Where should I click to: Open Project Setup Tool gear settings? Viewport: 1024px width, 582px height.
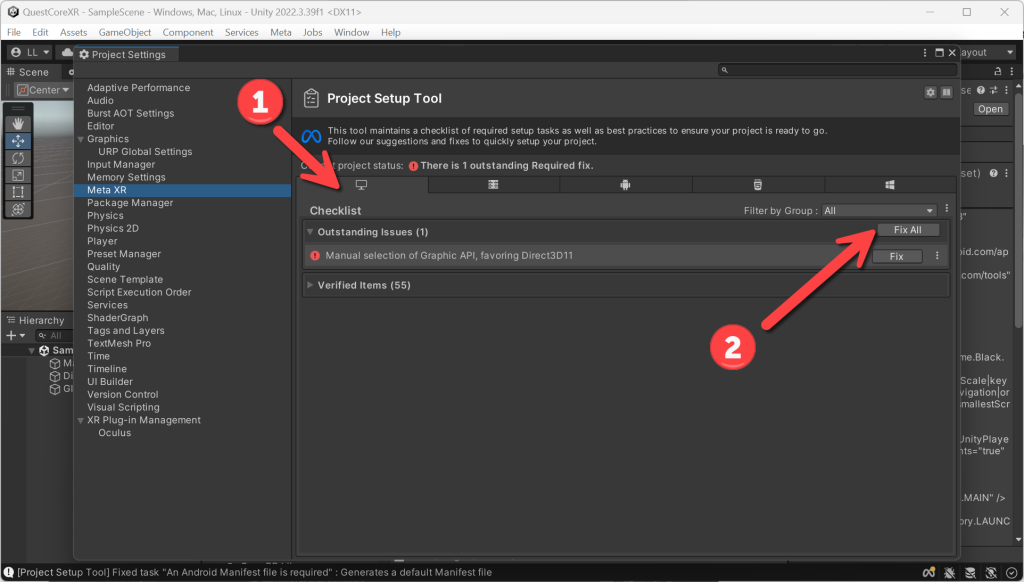(930, 92)
